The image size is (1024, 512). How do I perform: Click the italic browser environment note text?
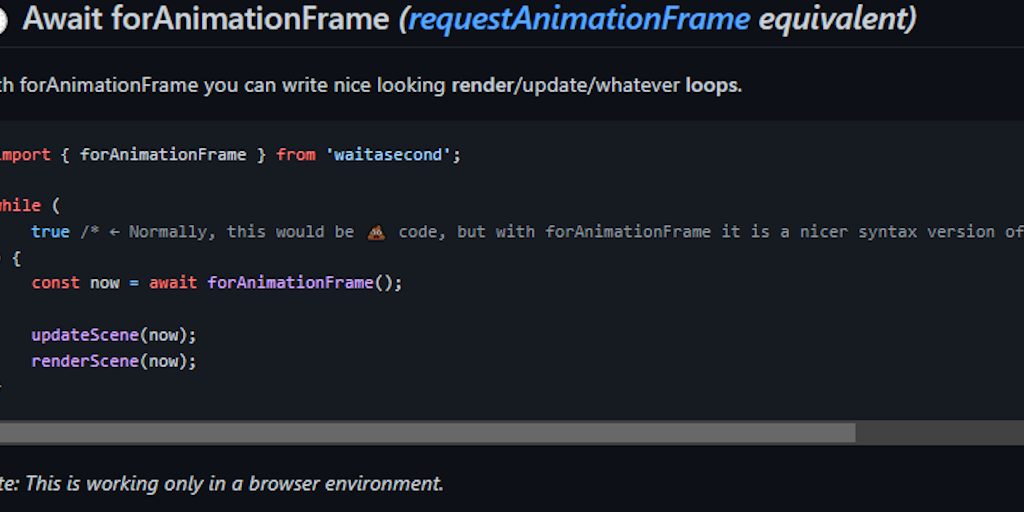(x=230, y=484)
